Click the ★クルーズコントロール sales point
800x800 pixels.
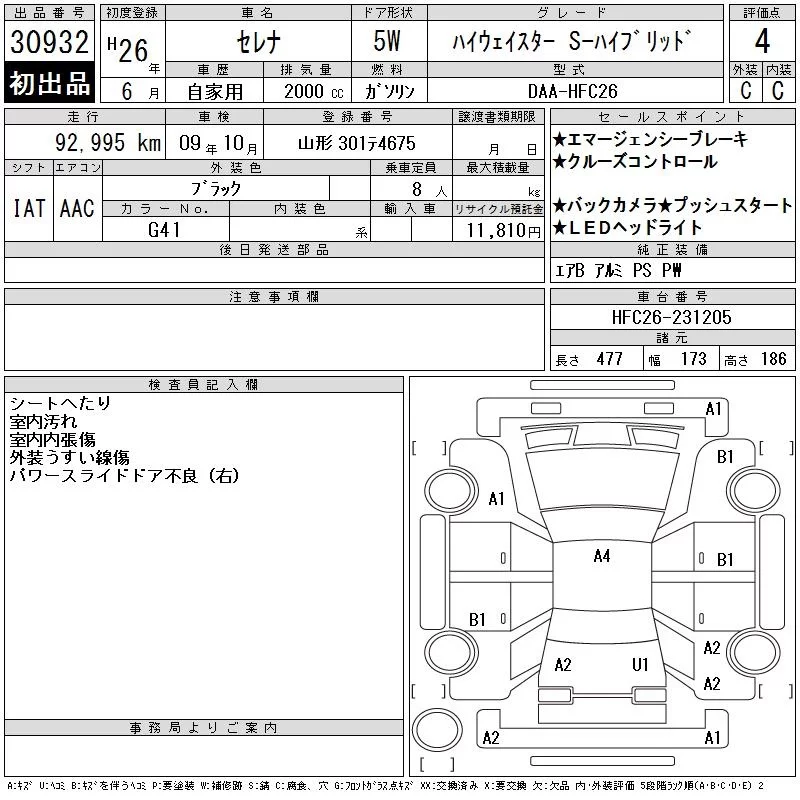(635, 162)
